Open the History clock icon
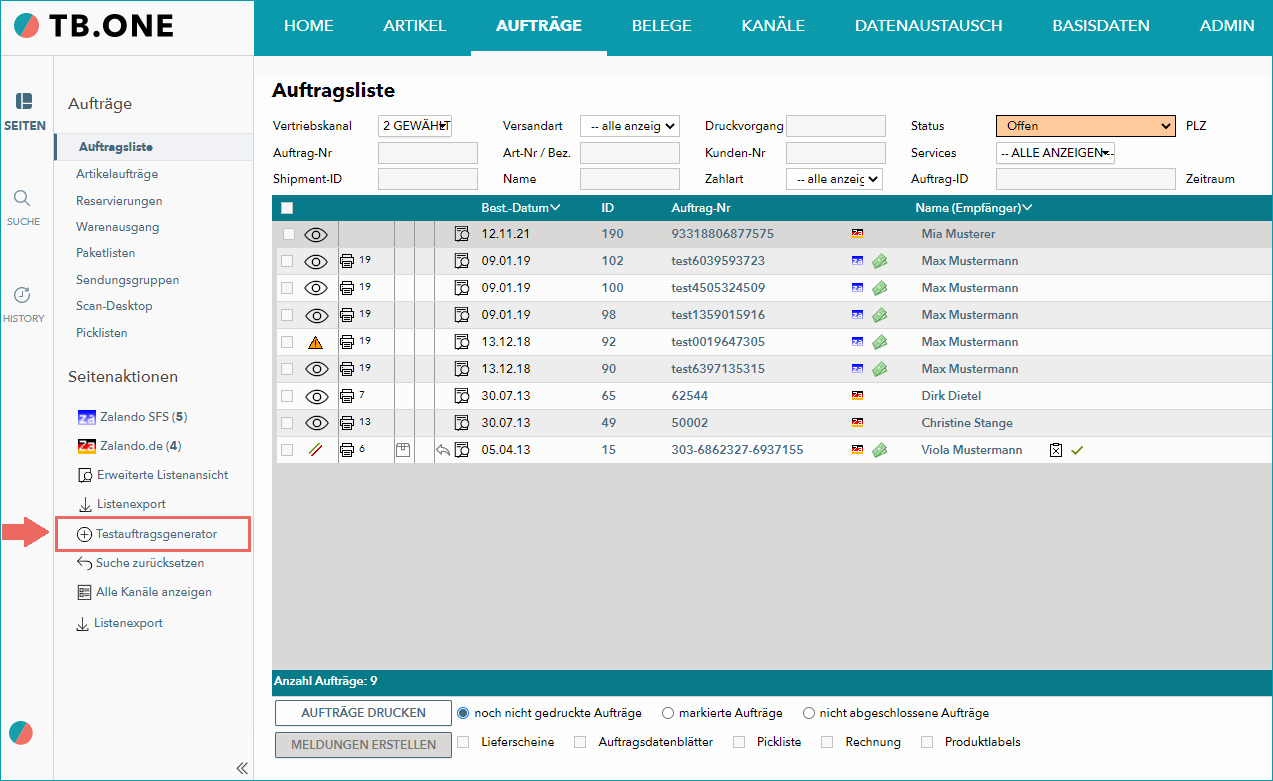Screen dimensions: 1273x781 pos(22,295)
